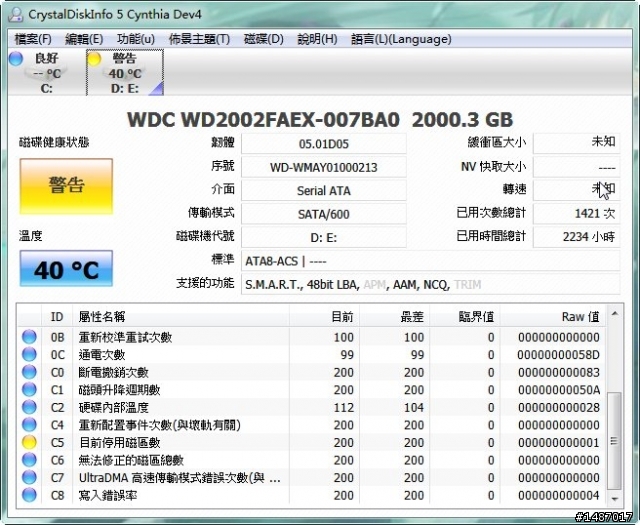Click the interface field Serial ATA
640x525 pixels.
click(x=324, y=191)
